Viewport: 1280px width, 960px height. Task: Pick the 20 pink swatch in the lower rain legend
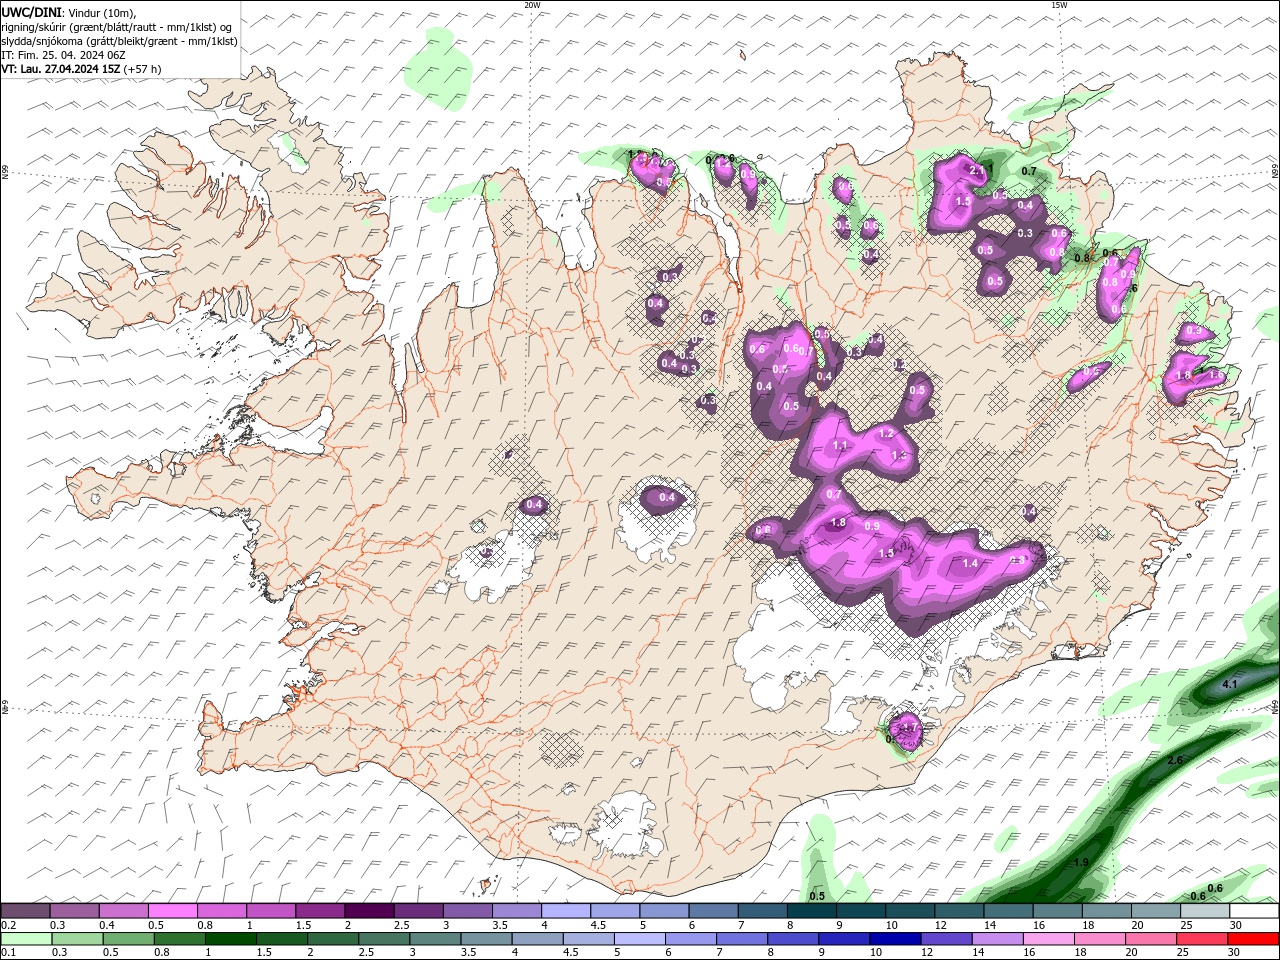click(x=1150, y=939)
